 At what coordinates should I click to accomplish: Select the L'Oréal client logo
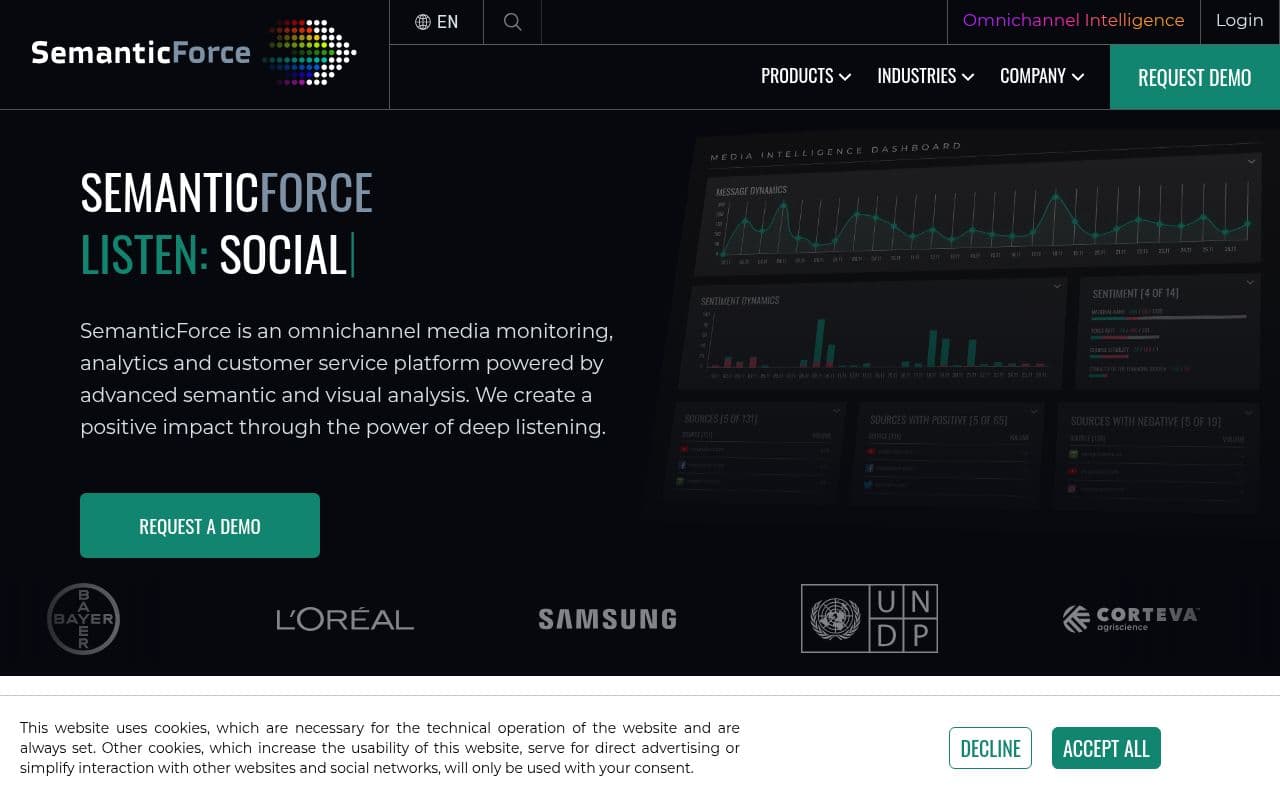pyautogui.click(x=345, y=619)
